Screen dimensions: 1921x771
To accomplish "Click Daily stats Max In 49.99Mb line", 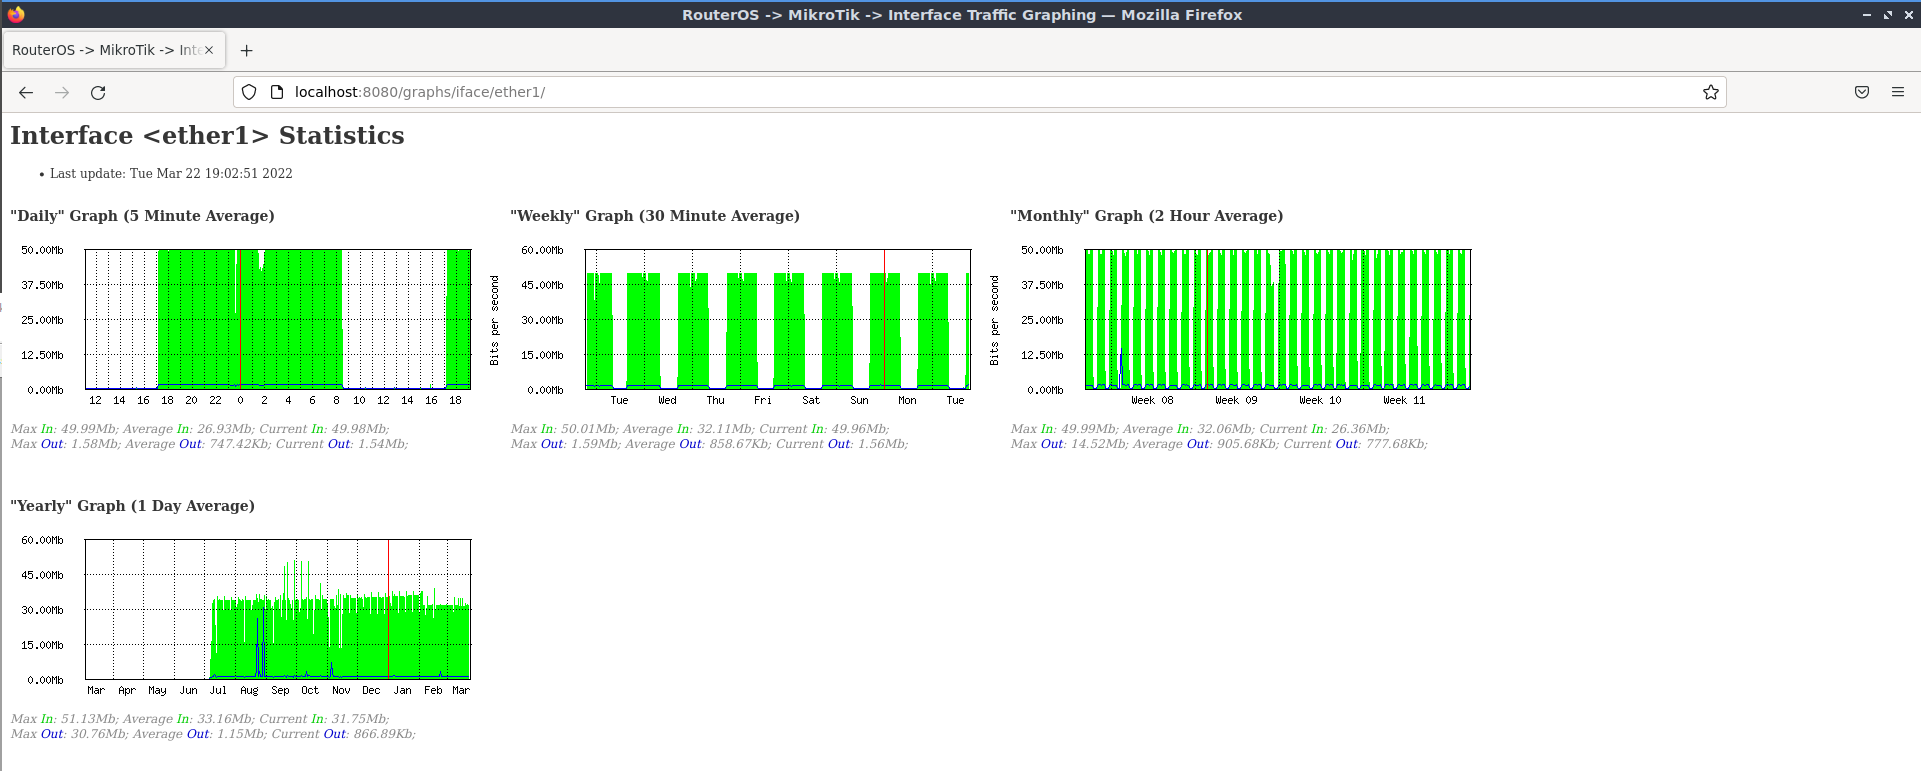I will pyautogui.click(x=200, y=429).
